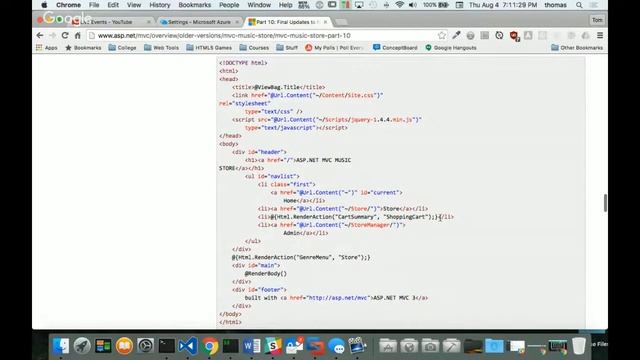Open the History menu

pyautogui.click(x=160, y=5)
